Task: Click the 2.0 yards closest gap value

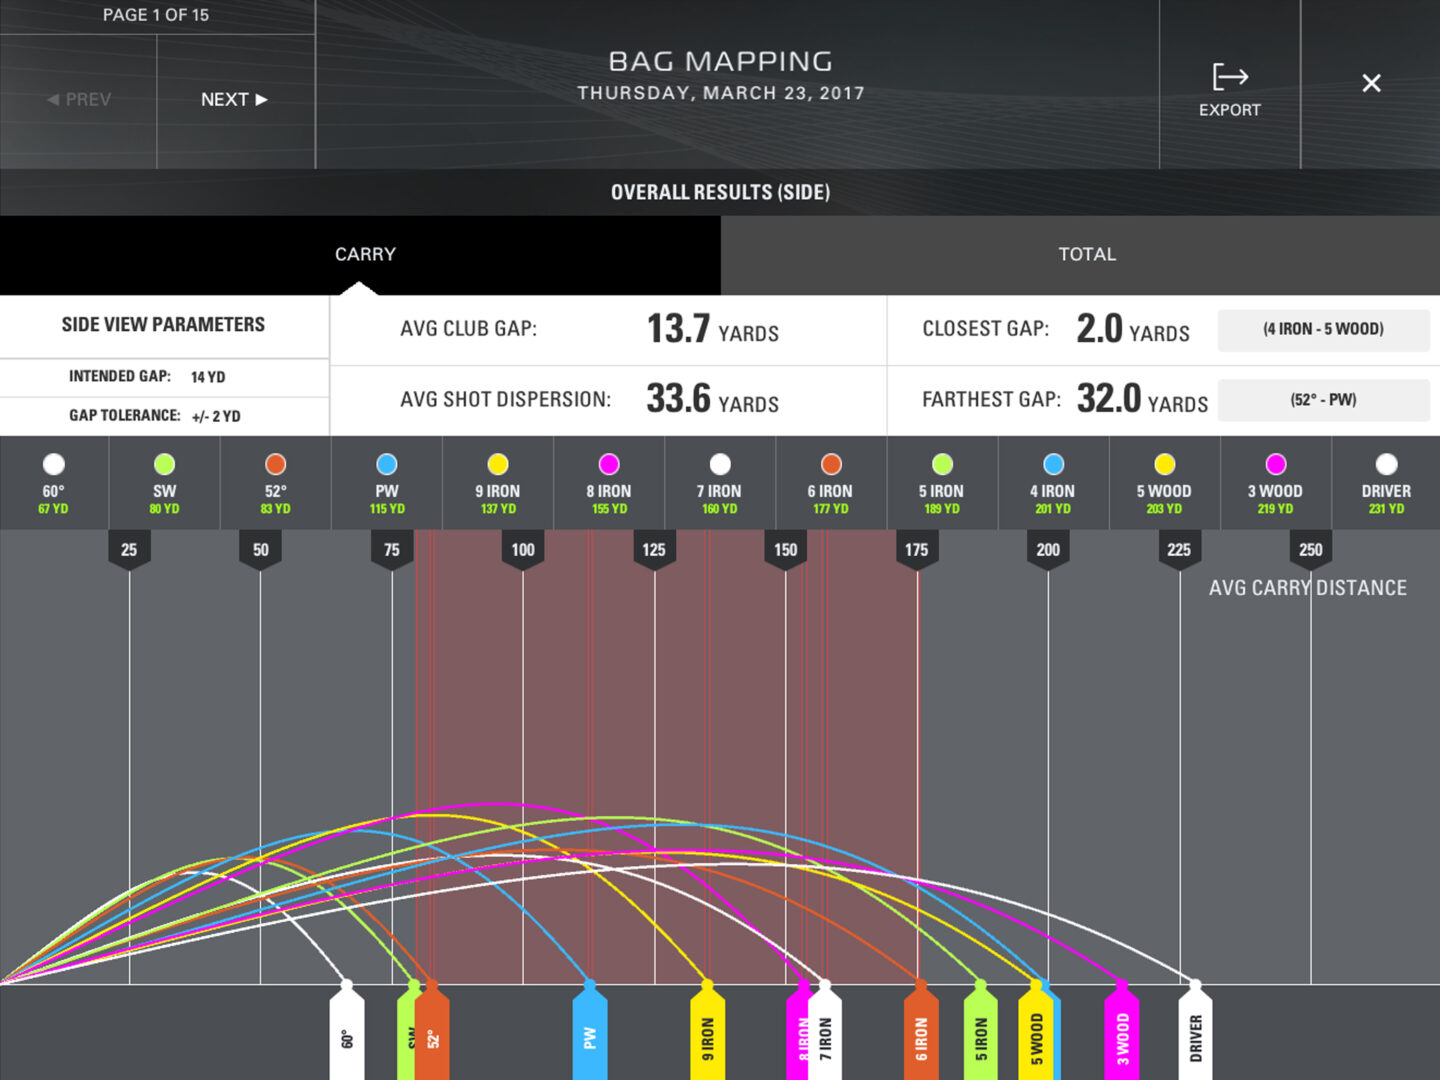Action: click(1133, 329)
